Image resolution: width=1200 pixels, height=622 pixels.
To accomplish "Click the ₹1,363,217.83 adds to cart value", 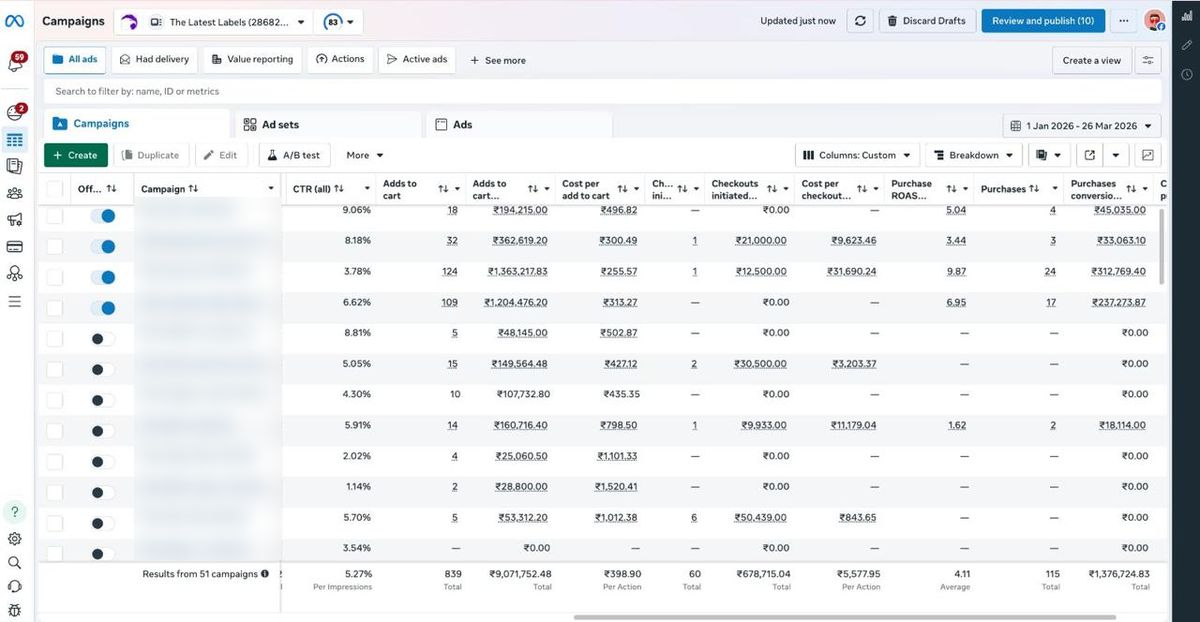I will tap(517, 272).
